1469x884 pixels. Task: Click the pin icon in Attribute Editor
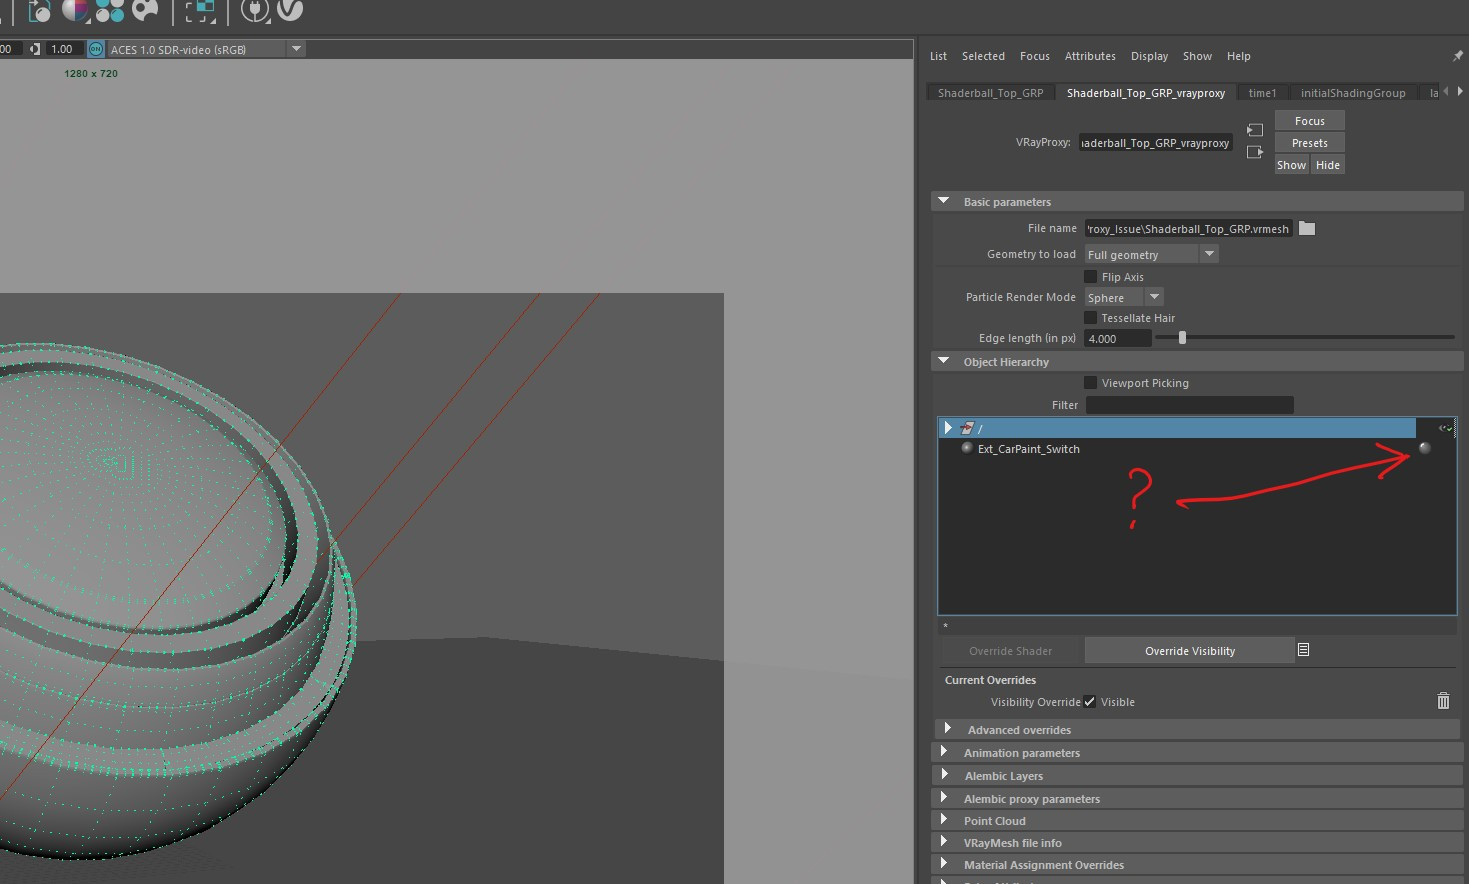click(x=1457, y=56)
